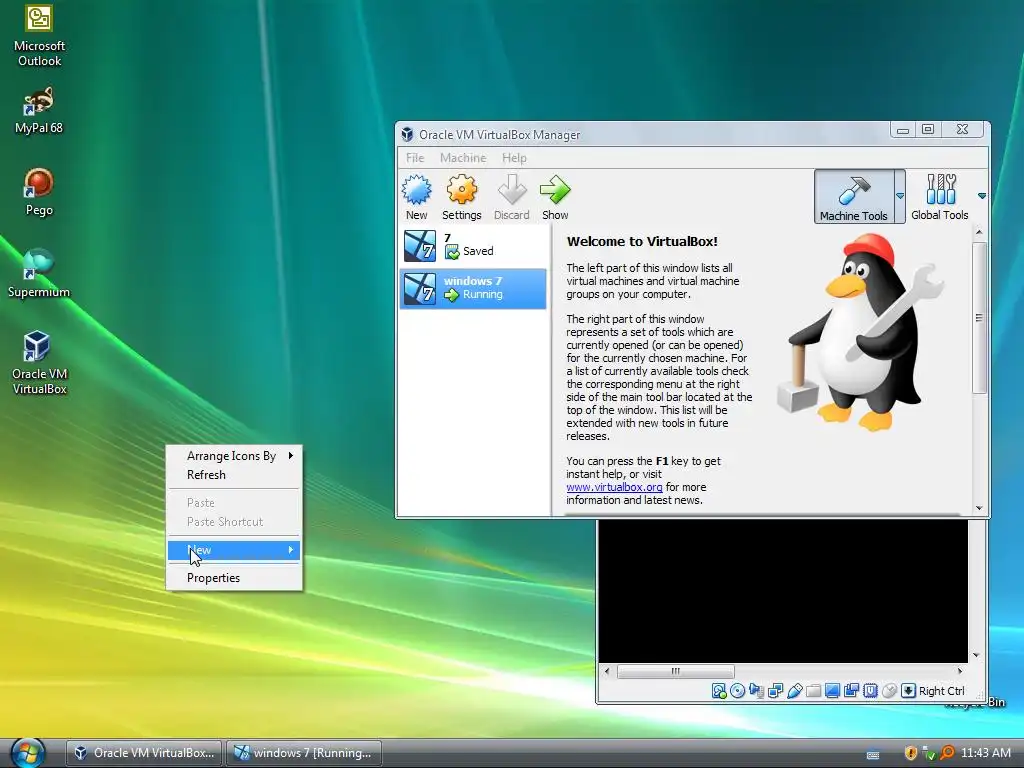This screenshot has height=768, width=1024.
Task: Click the optical disc icon in VM status bar
Action: pos(737,691)
